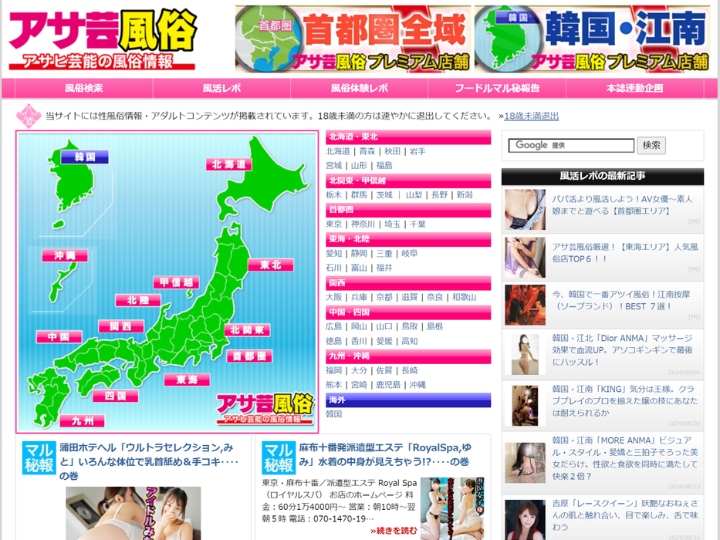Viewport: 720px width, 540px height.
Task: Open the 江北 Dior ANMA article
Action: click(x=622, y=350)
